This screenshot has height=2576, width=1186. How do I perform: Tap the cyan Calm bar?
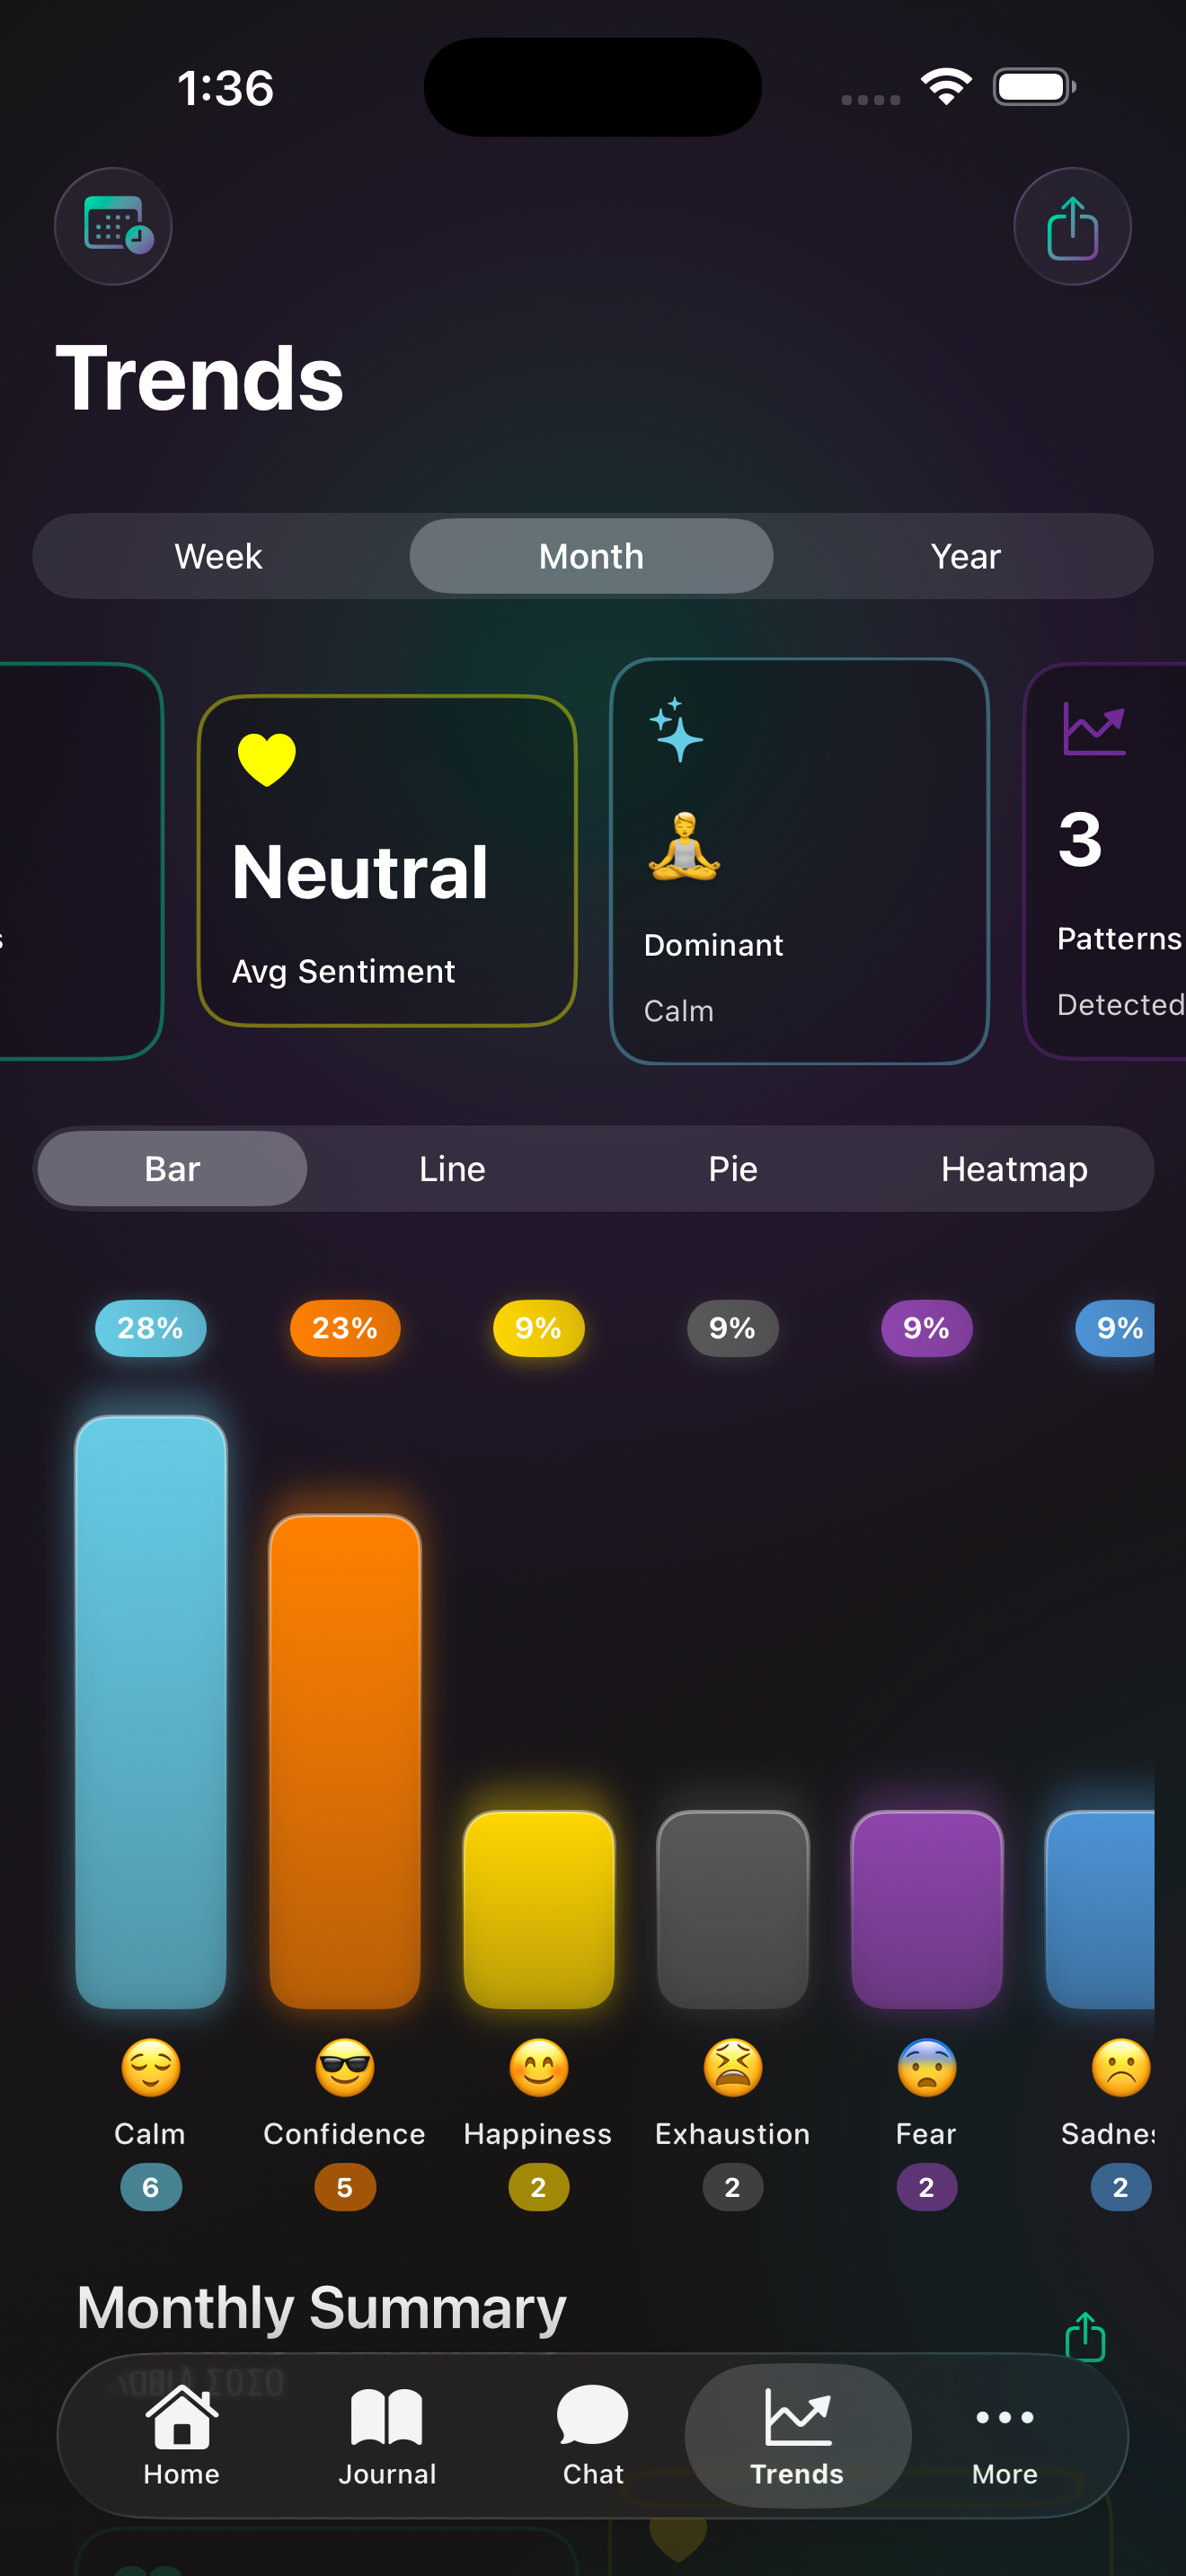[x=151, y=1711]
